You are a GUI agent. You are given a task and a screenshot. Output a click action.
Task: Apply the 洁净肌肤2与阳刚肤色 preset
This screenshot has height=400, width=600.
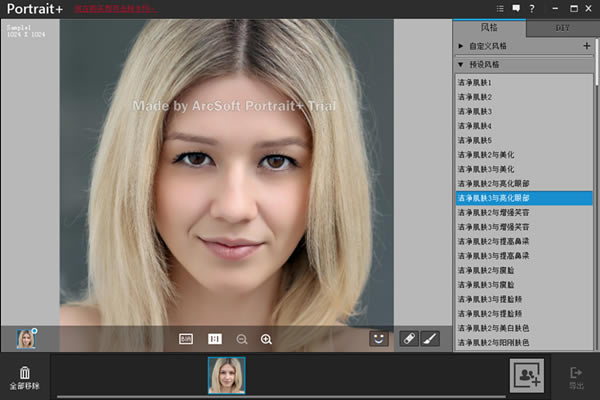[x=524, y=343]
